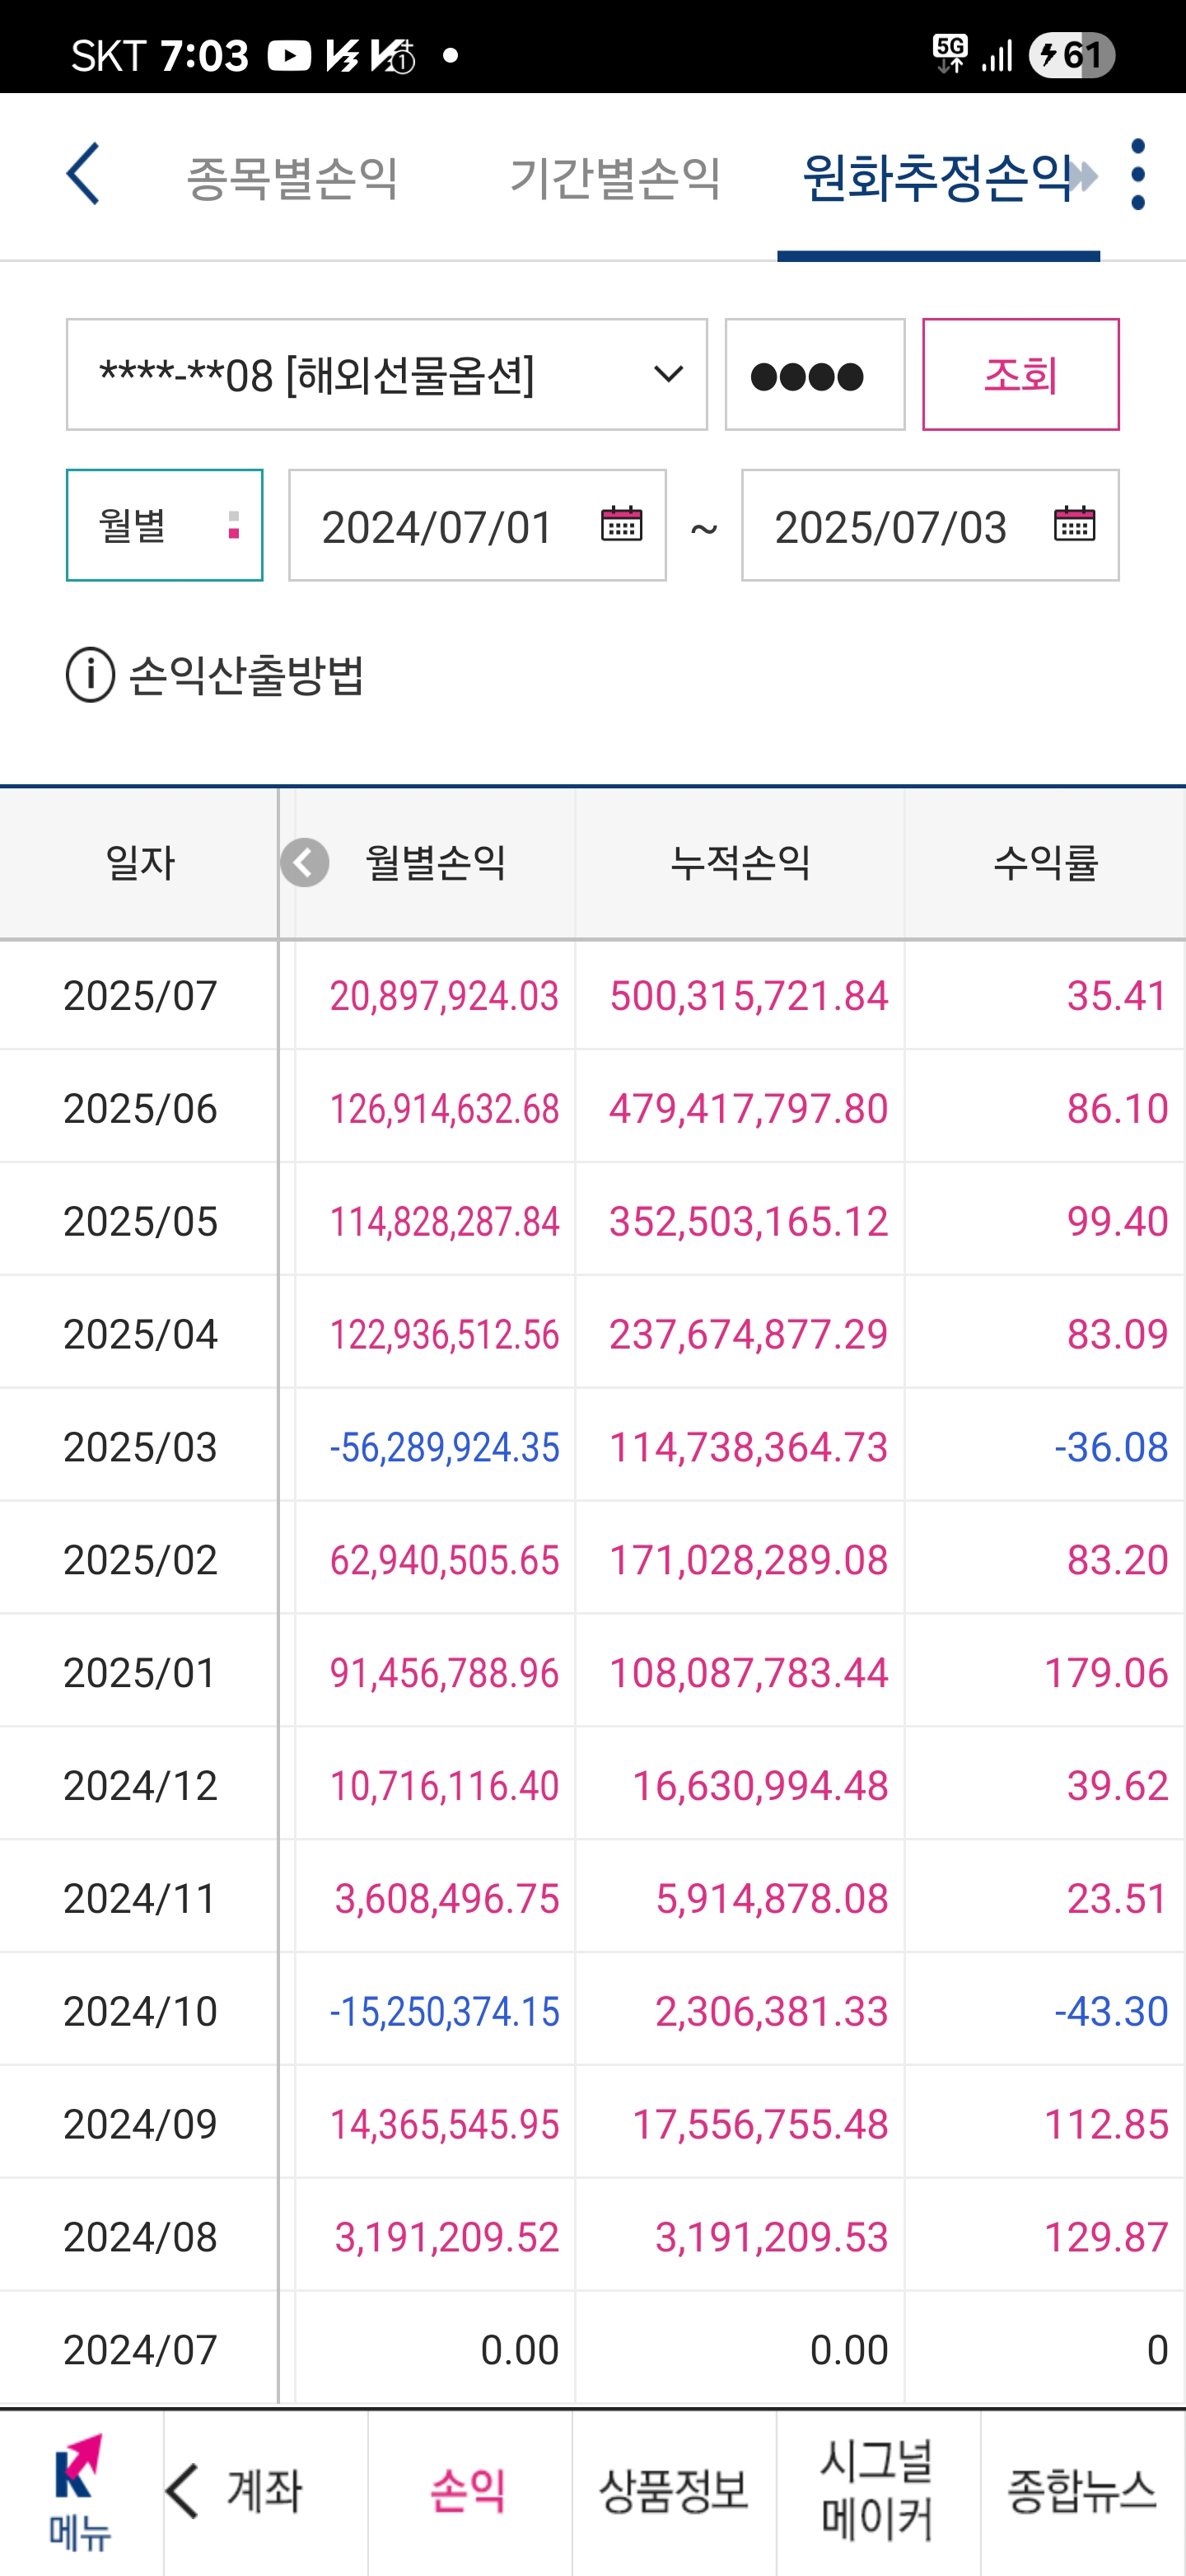Select row date 2024/08

click(140, 2238)
